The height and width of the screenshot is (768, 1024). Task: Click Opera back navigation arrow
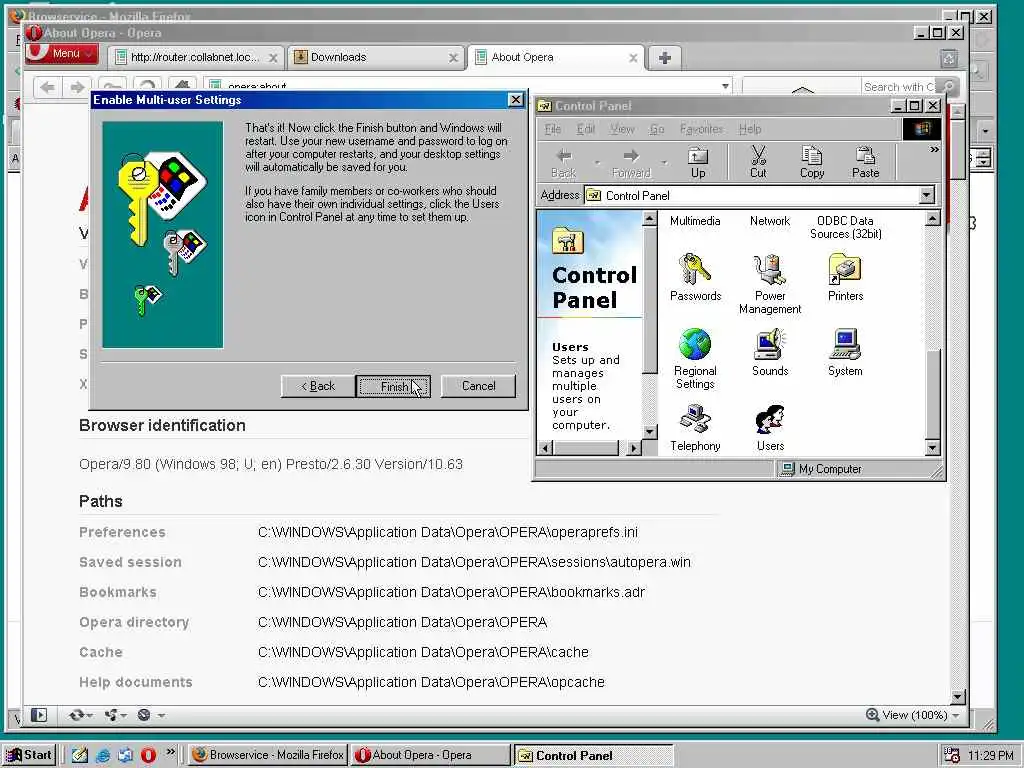click(x=48, y=87)
